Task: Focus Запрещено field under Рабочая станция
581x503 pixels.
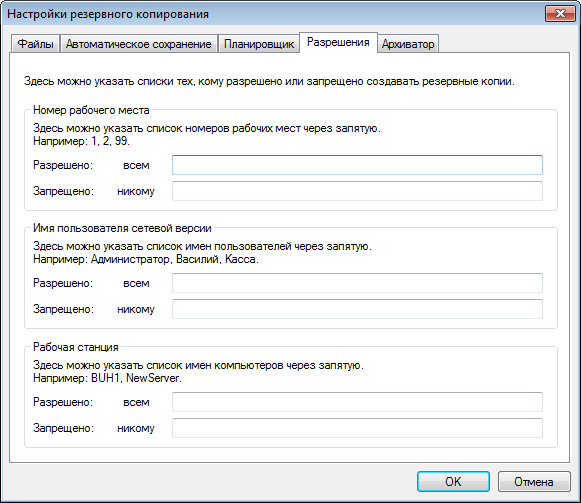Action: coord(357,428)
